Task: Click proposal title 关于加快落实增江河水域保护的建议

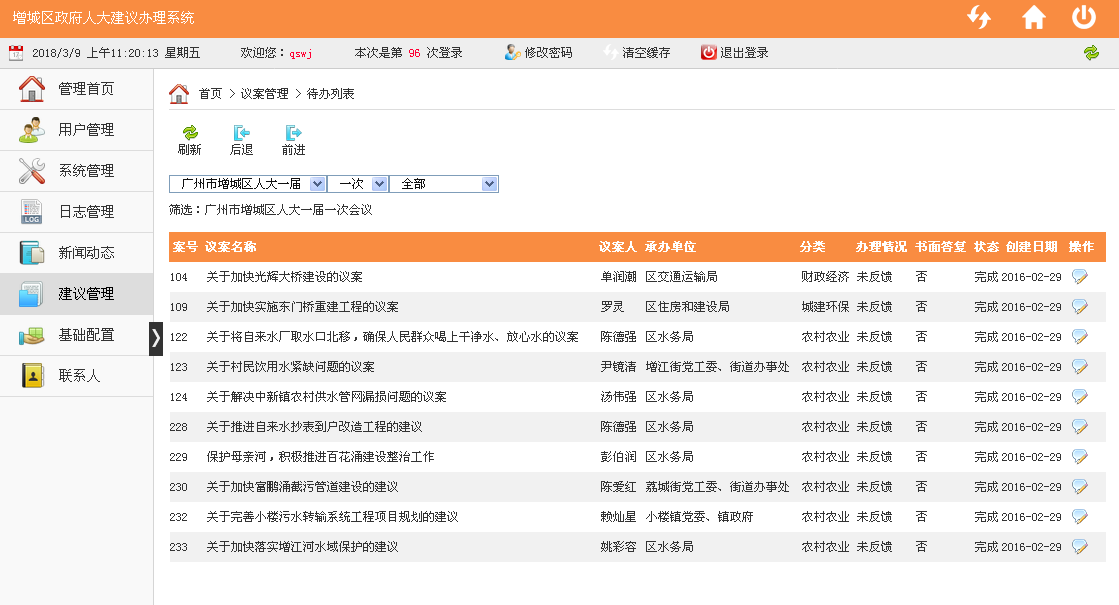Action: (x=303, y=546)
